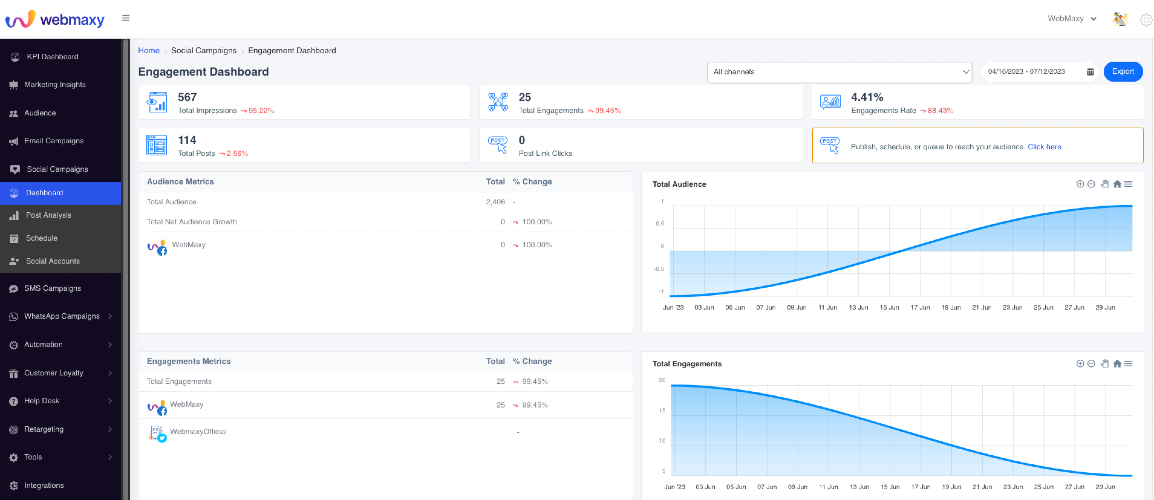Click the user avatar icon in header
1154x500 pixels.
coord(1120,19)
